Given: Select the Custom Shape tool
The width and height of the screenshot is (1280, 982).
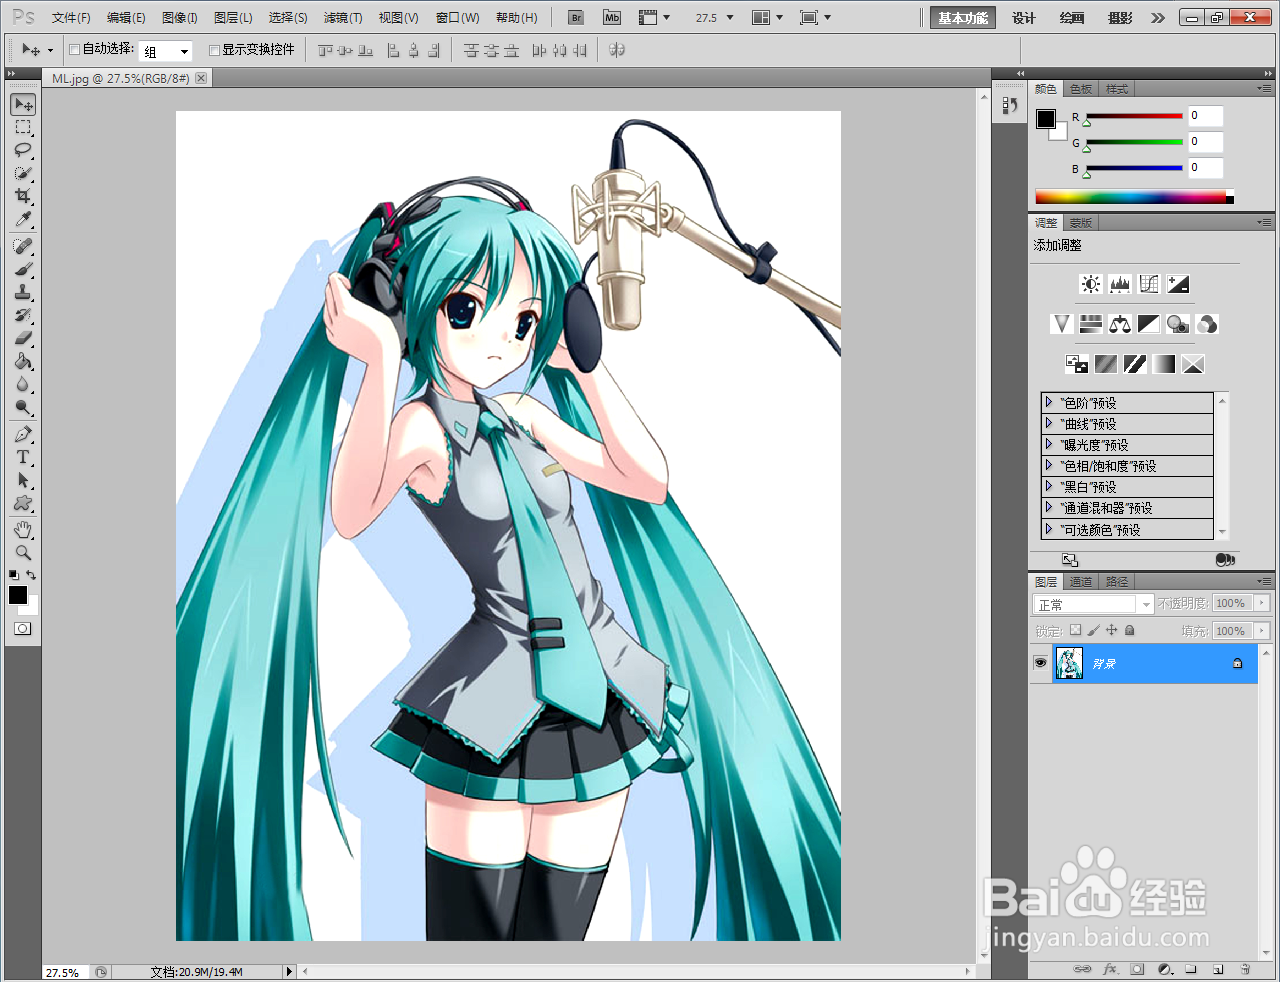Looking at the screenshot, I should (23, 504).
